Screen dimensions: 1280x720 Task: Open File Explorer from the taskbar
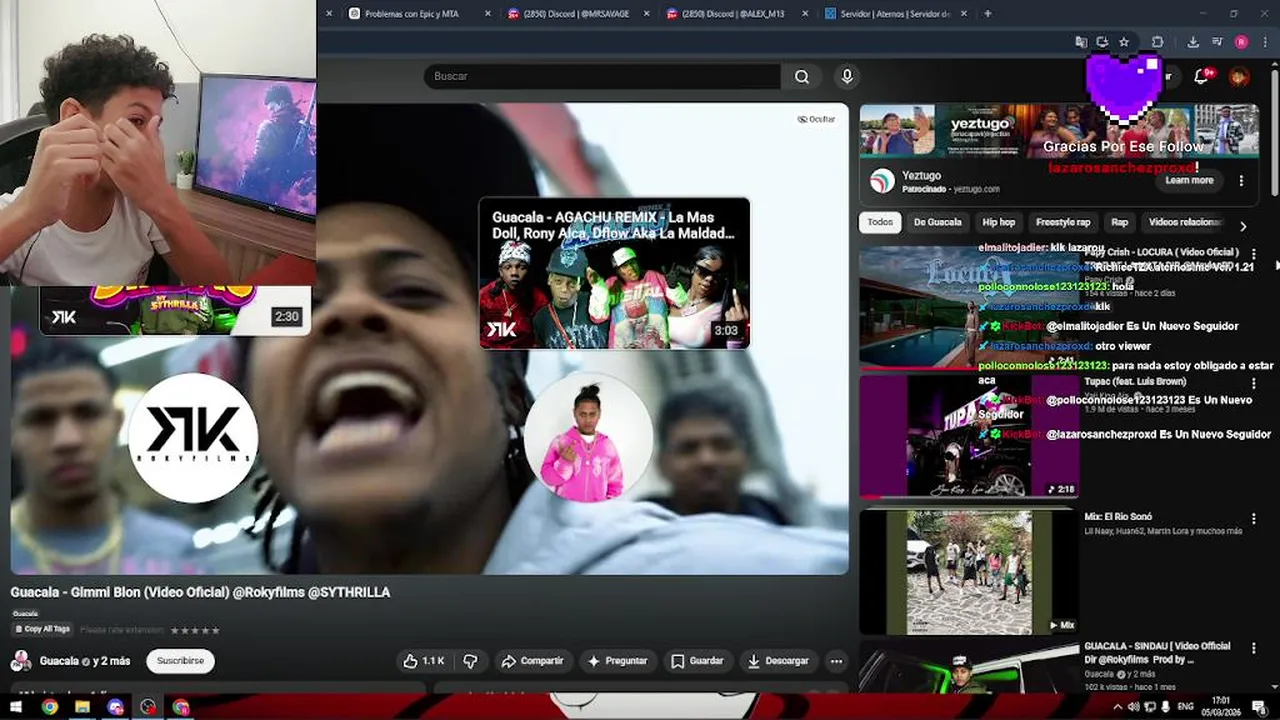coord(82,707)
